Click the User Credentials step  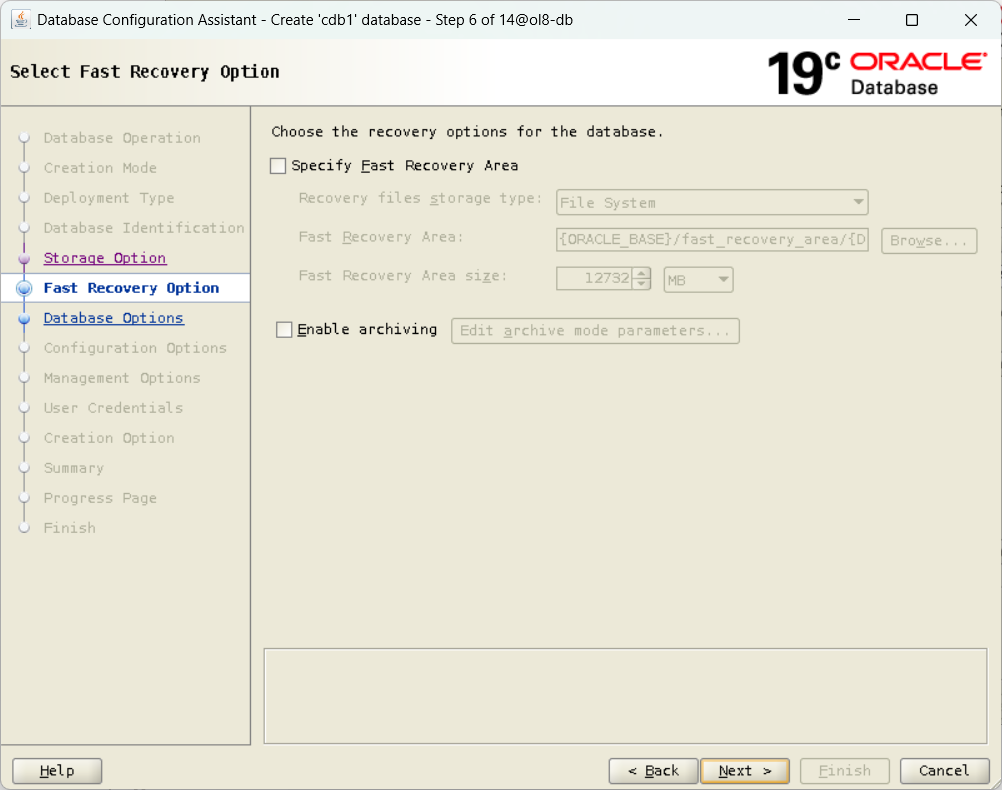coord(113,408)
